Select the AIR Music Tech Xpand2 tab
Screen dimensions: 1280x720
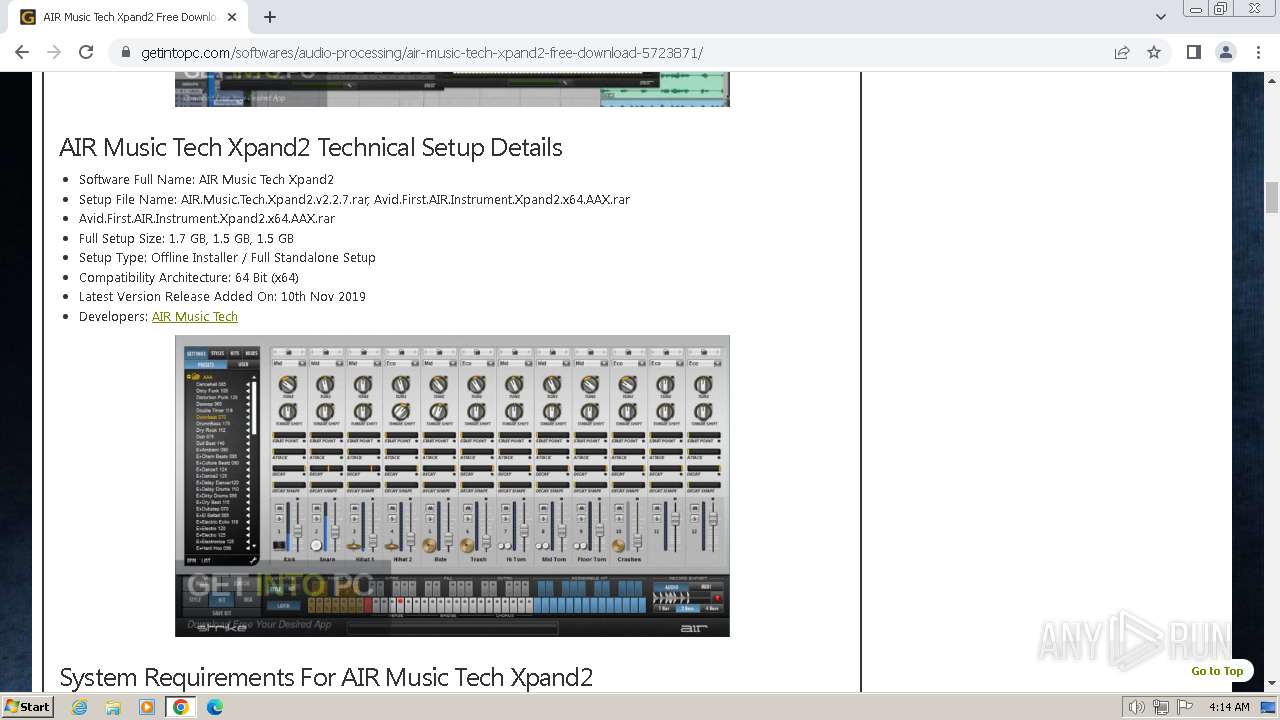tap(128, 17)
